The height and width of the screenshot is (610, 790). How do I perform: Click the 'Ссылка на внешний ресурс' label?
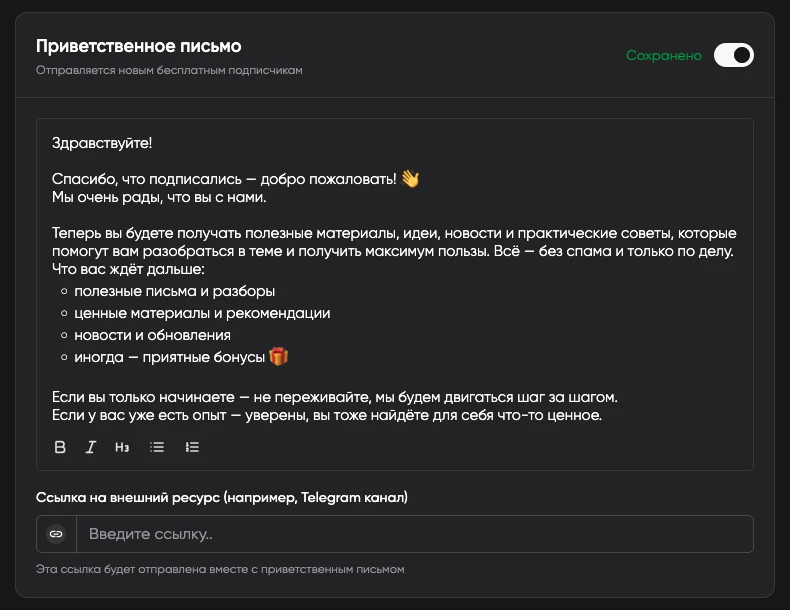222,497
